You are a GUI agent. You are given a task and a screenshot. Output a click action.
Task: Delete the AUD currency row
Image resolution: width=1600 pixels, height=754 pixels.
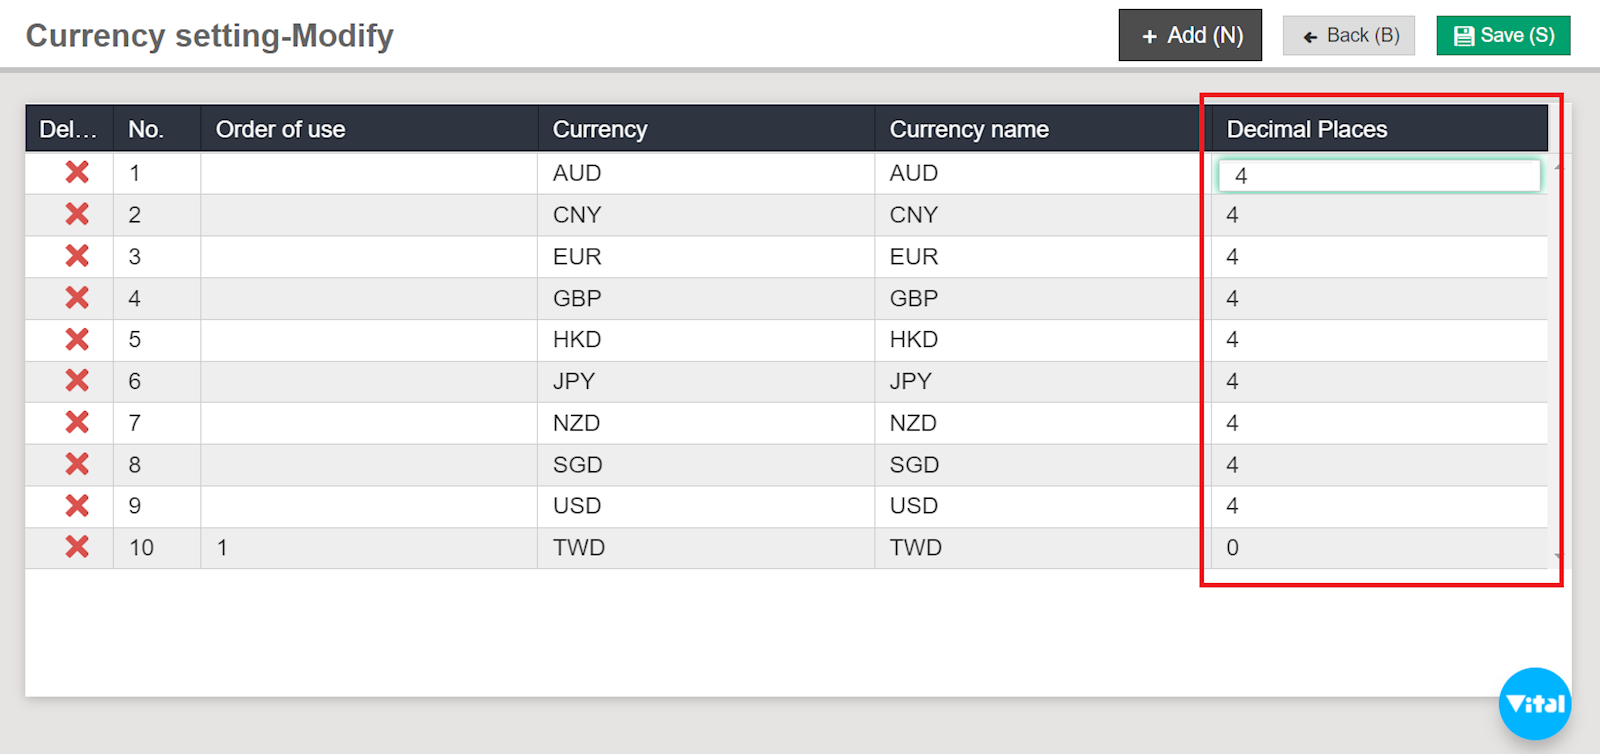click(x=77, y=172)
